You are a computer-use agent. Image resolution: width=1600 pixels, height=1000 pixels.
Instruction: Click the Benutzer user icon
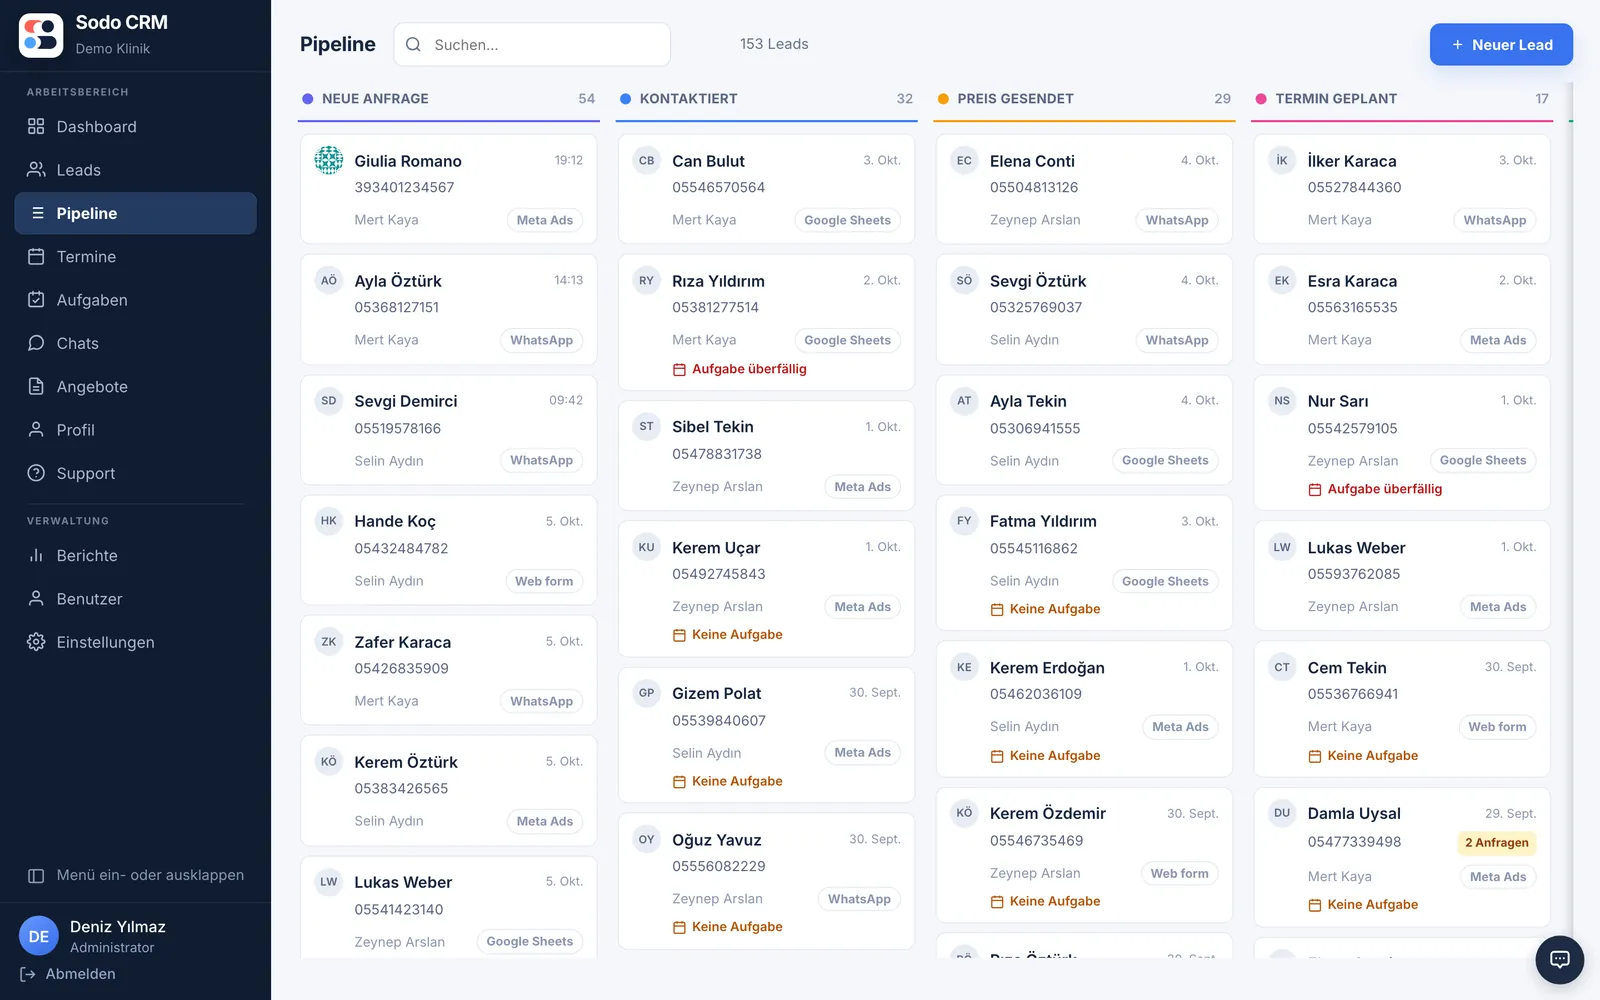click(36, 598)
